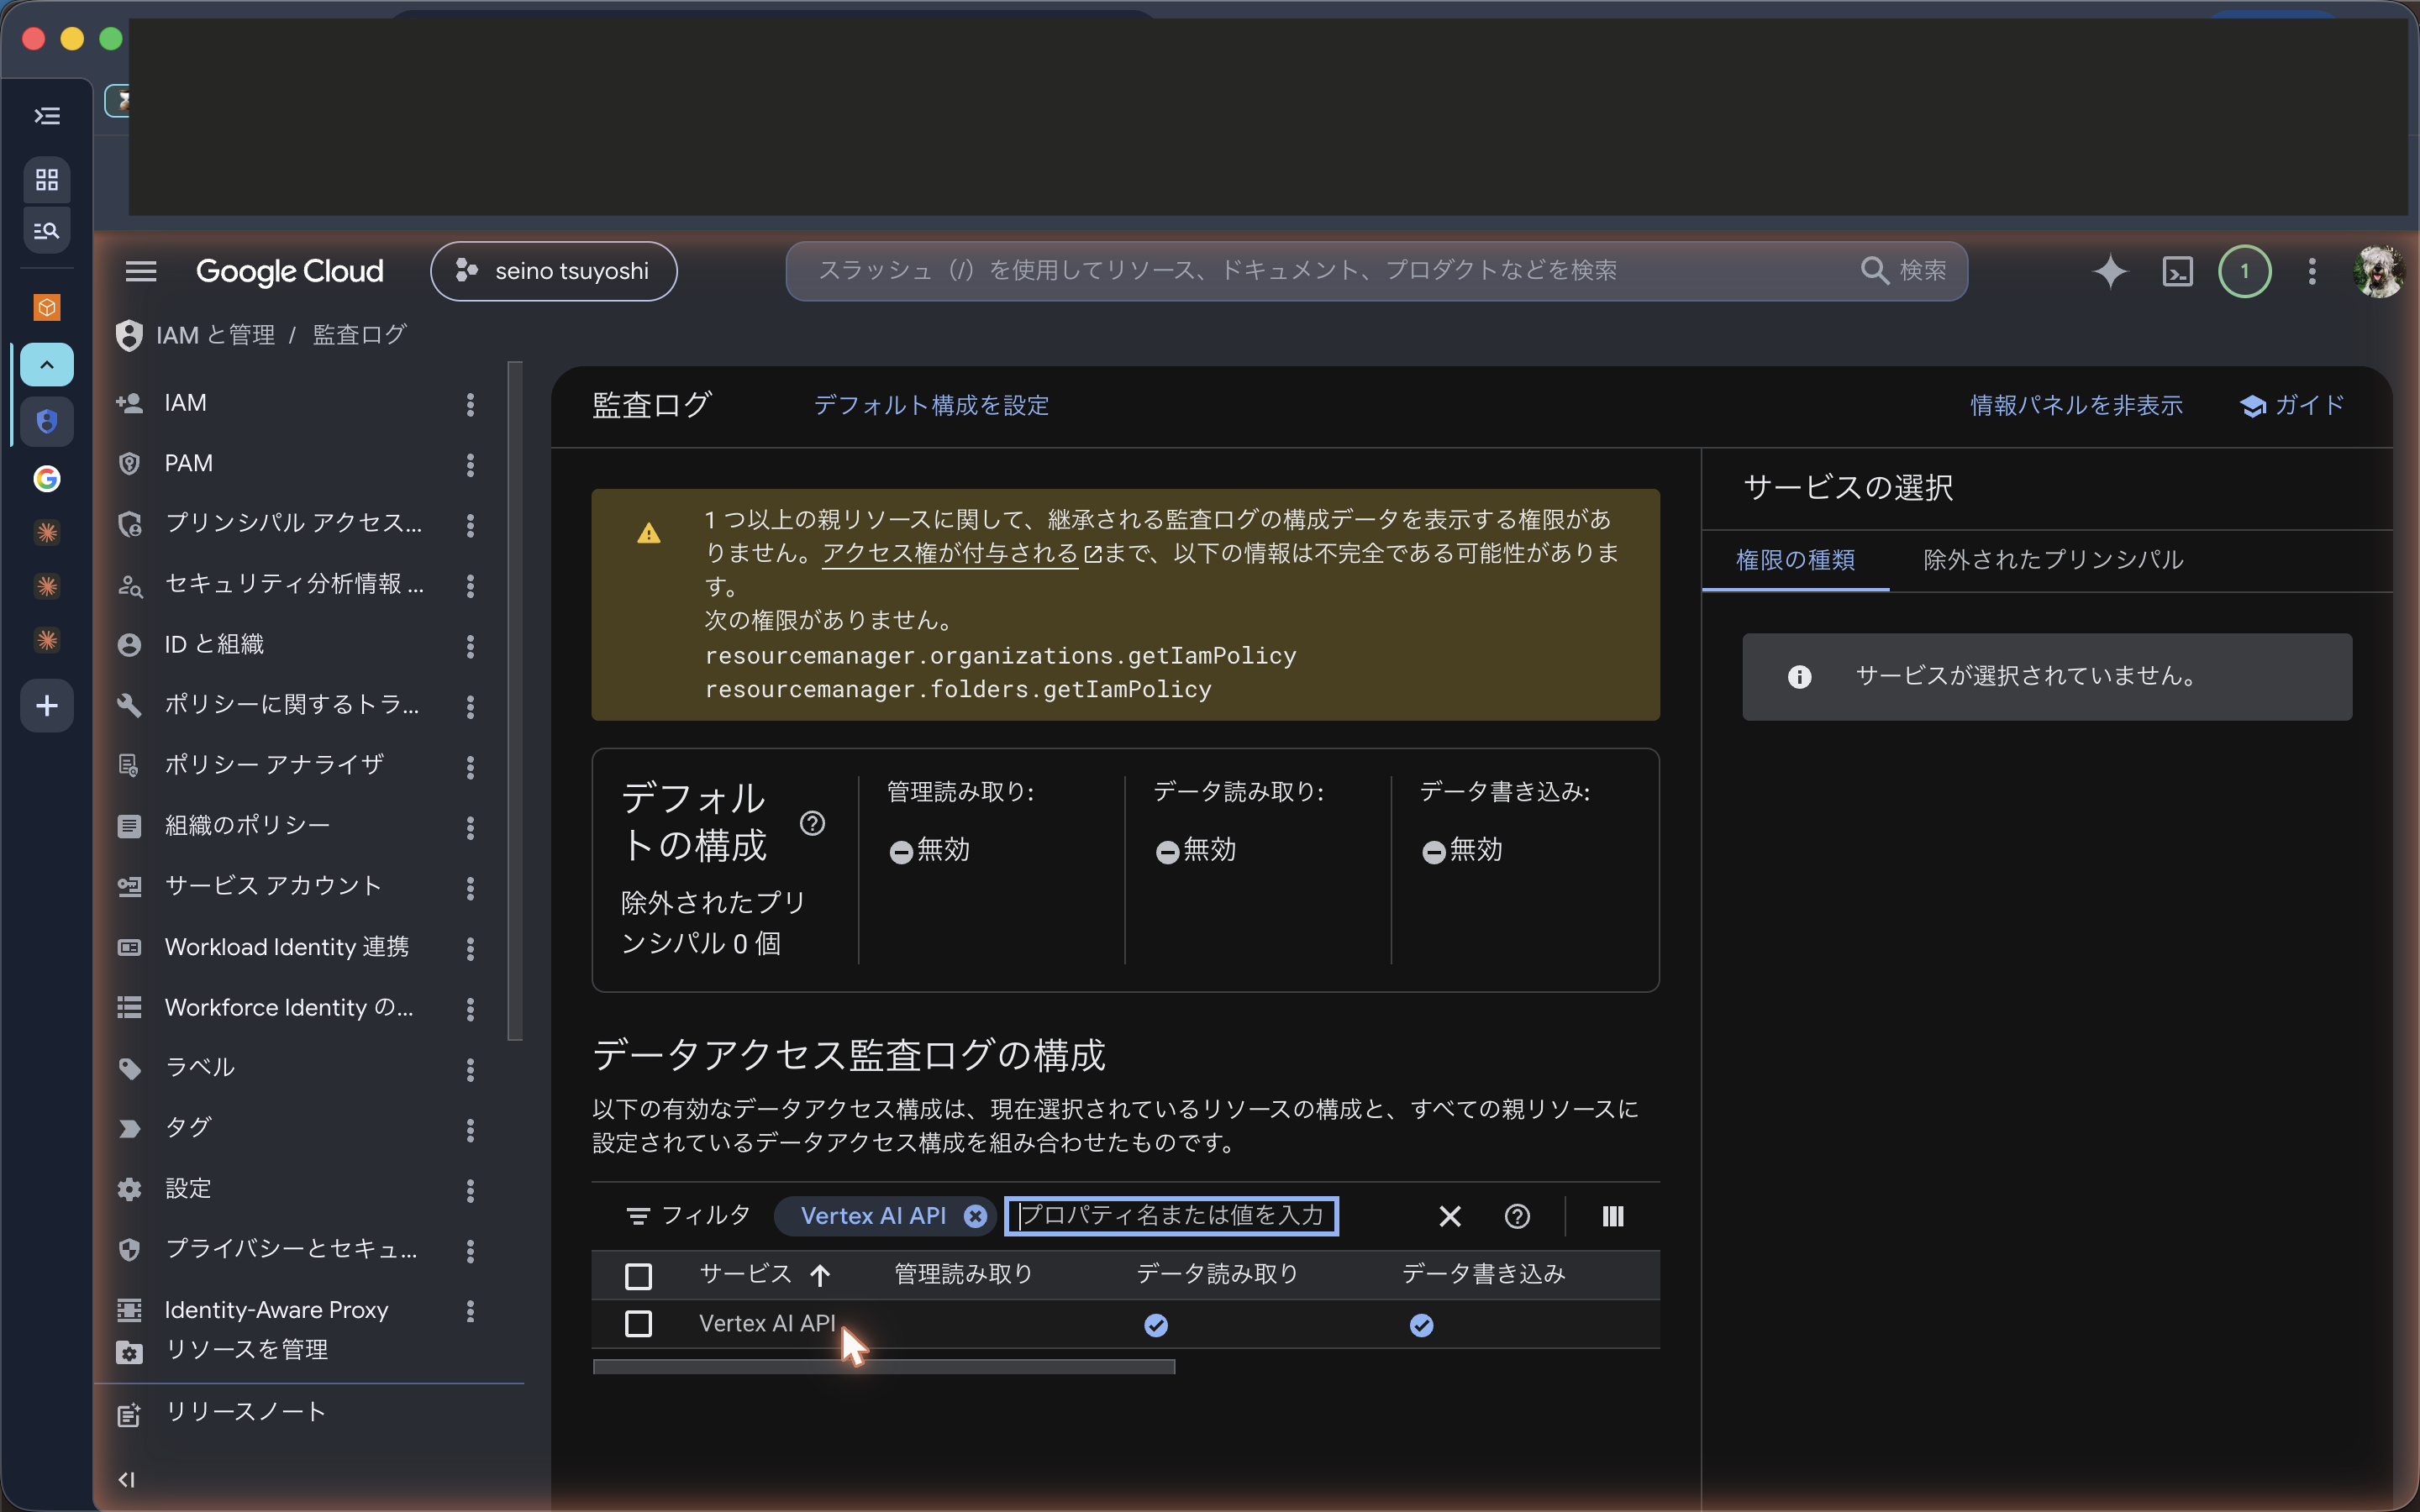Viewport: 2420px width, 1512px height.
Task: Open the orange cube icon in outer sidebar
Action: coord(47,307)
